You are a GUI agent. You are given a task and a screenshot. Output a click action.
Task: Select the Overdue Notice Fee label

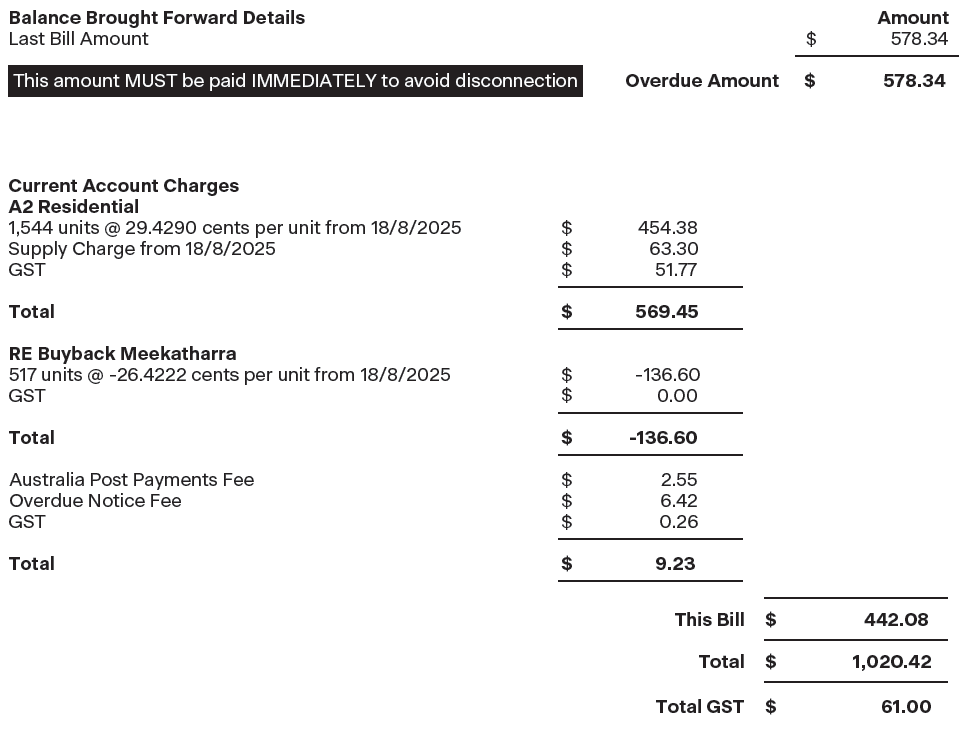coord(95,501)
